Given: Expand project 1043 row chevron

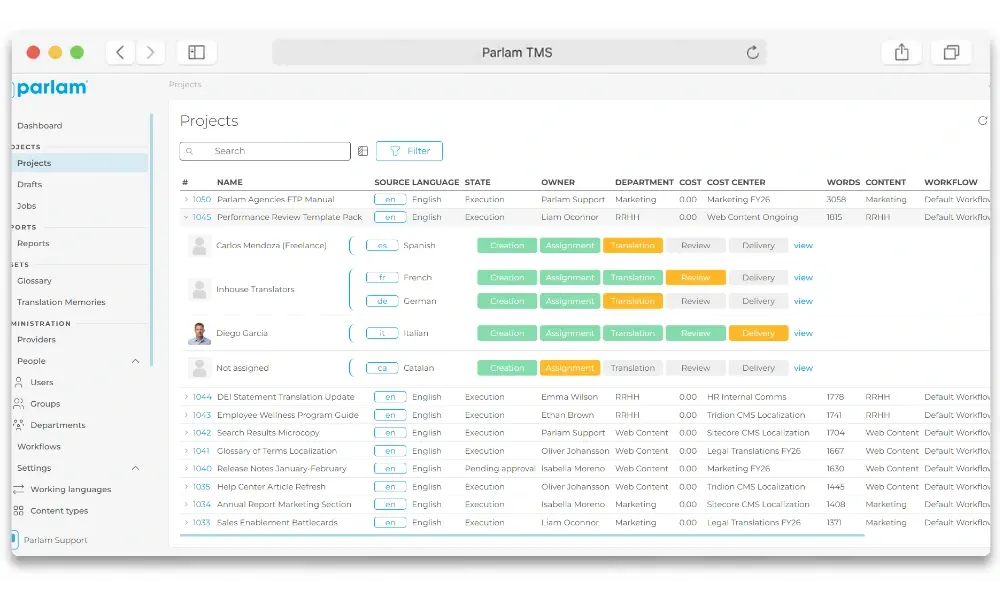Looking at the screenshot, I should point(186,415).
